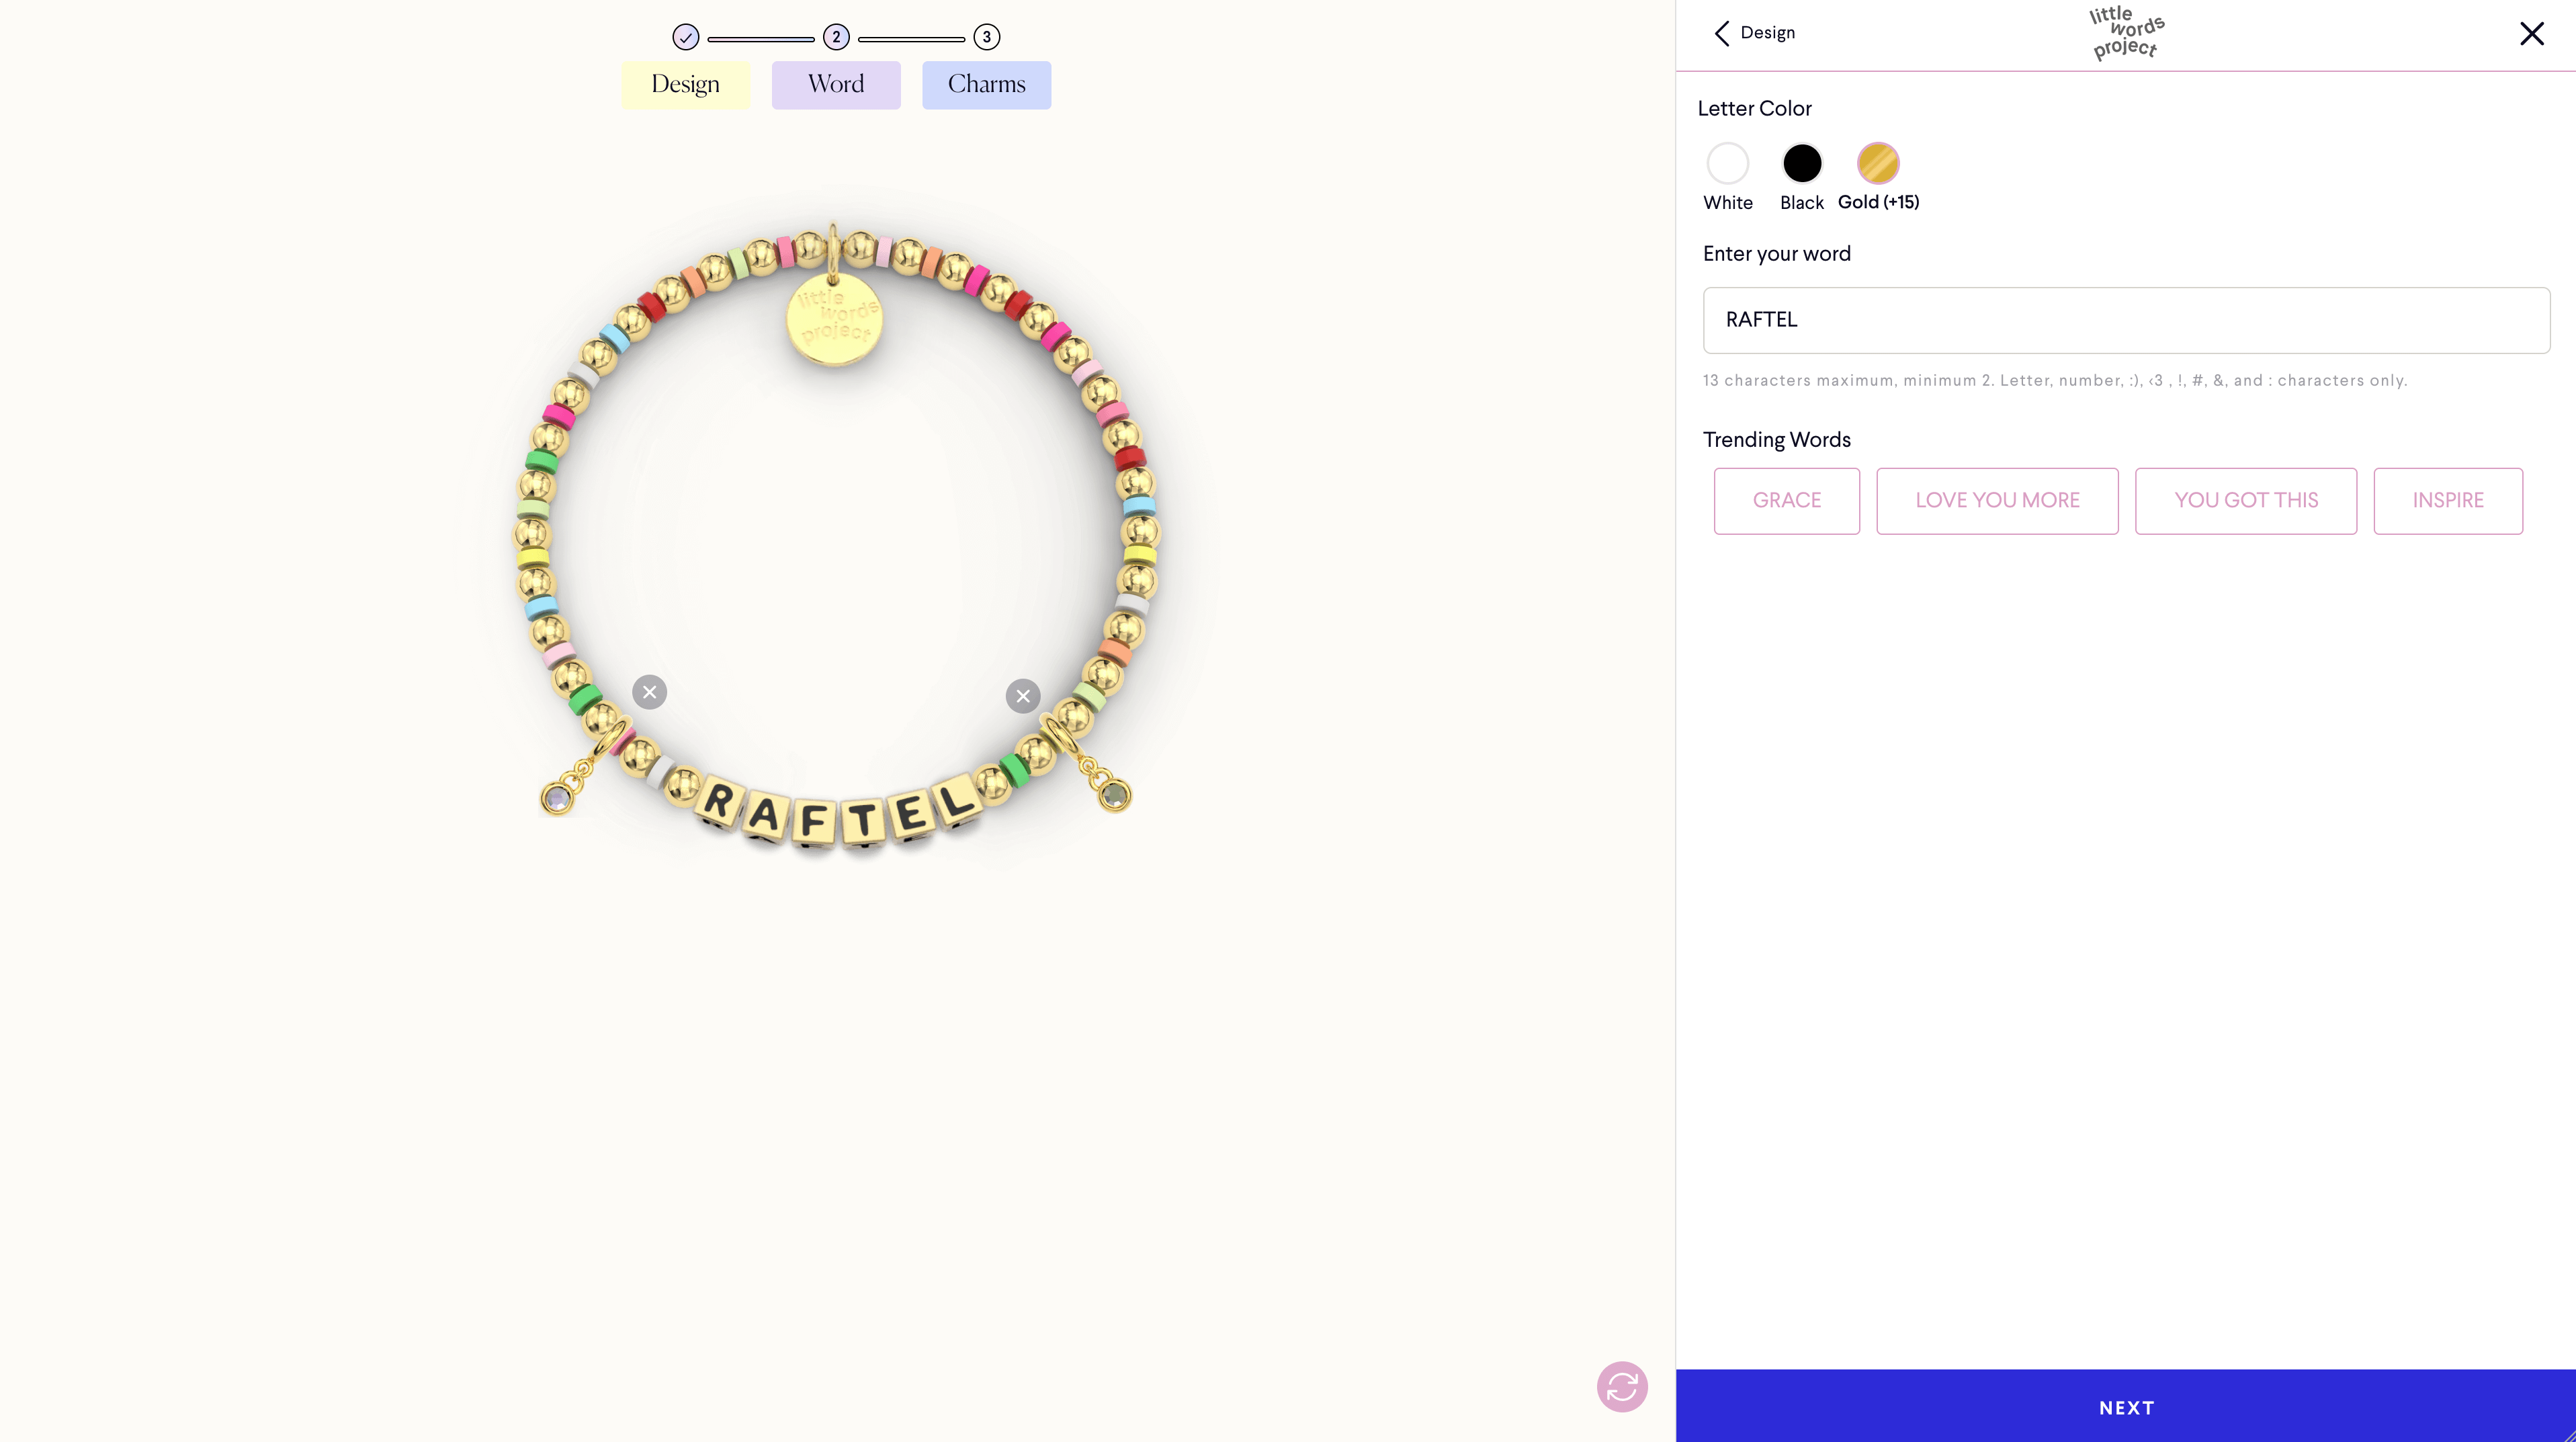The image size is (2576, 1442).
Task: Jump to step 3 circle
Action: (986, 37)
